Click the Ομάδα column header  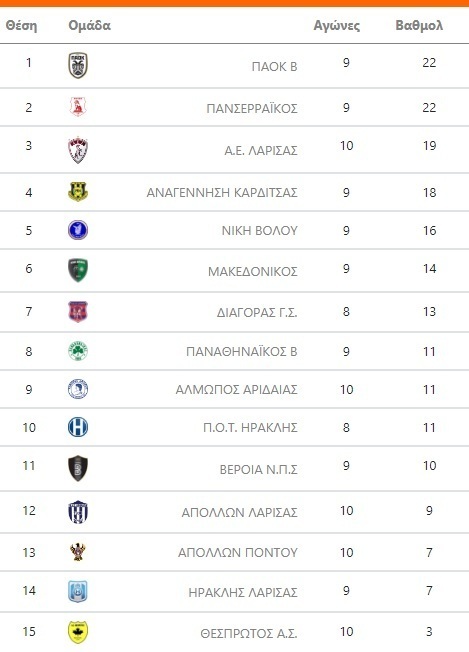(89, 25)
